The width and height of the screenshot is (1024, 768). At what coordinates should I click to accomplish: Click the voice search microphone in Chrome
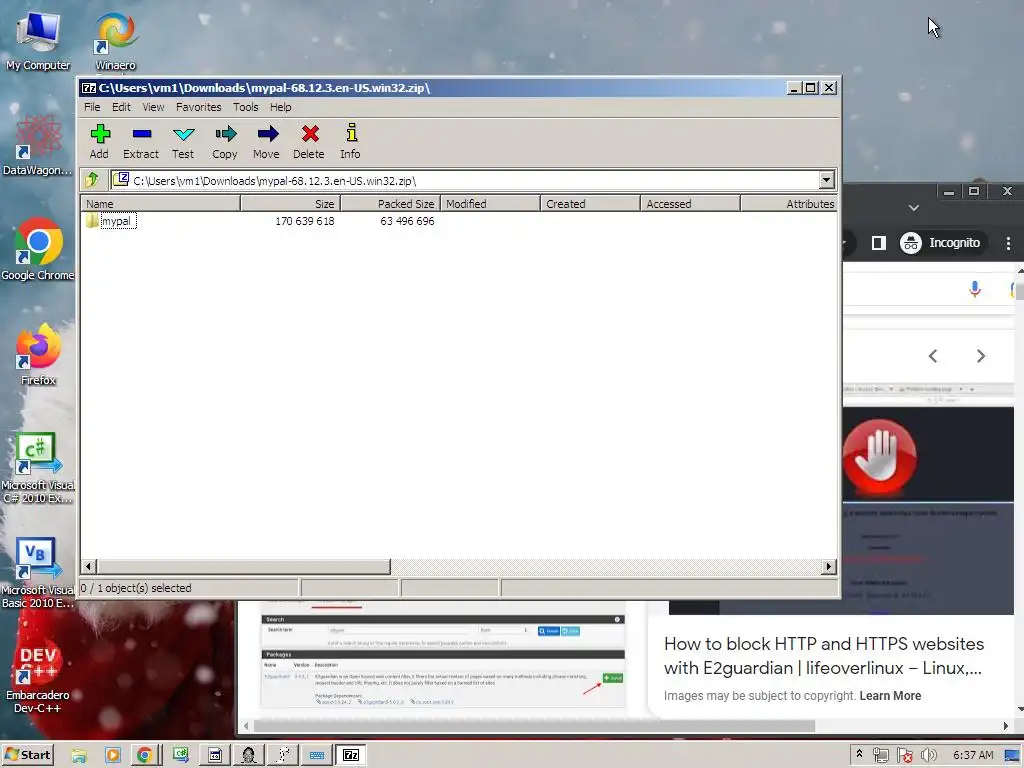click(x=974, y=289)
